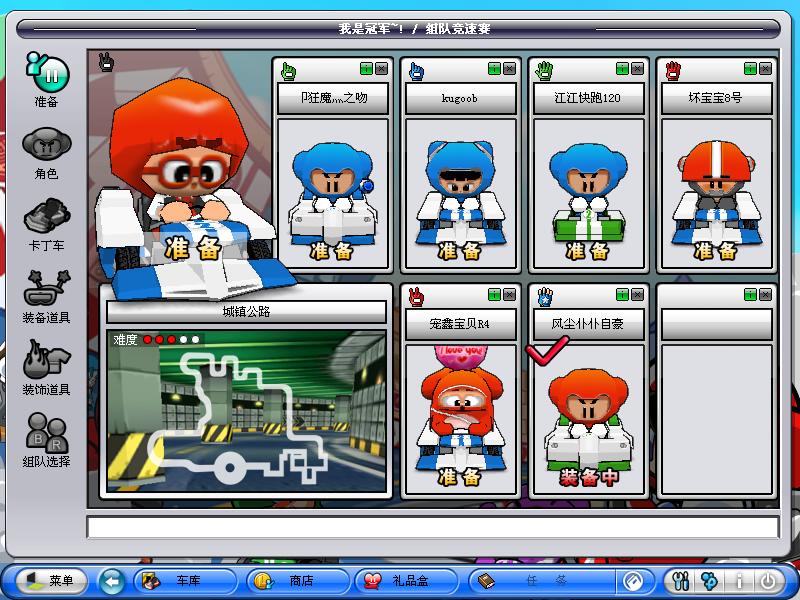Screen dimensions: 800x600
Task: Click the empty player slot panel
Action: [x=716, y=391]
